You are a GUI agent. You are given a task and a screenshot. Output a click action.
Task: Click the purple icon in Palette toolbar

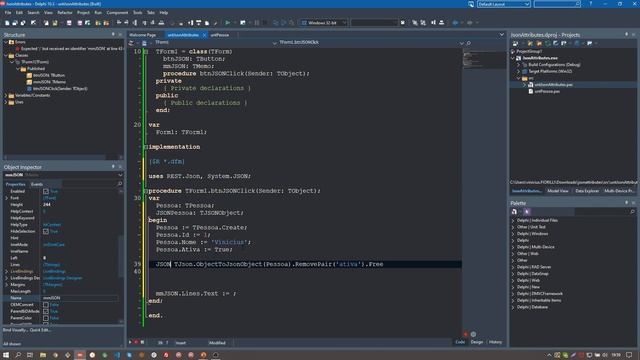[527, 211]
